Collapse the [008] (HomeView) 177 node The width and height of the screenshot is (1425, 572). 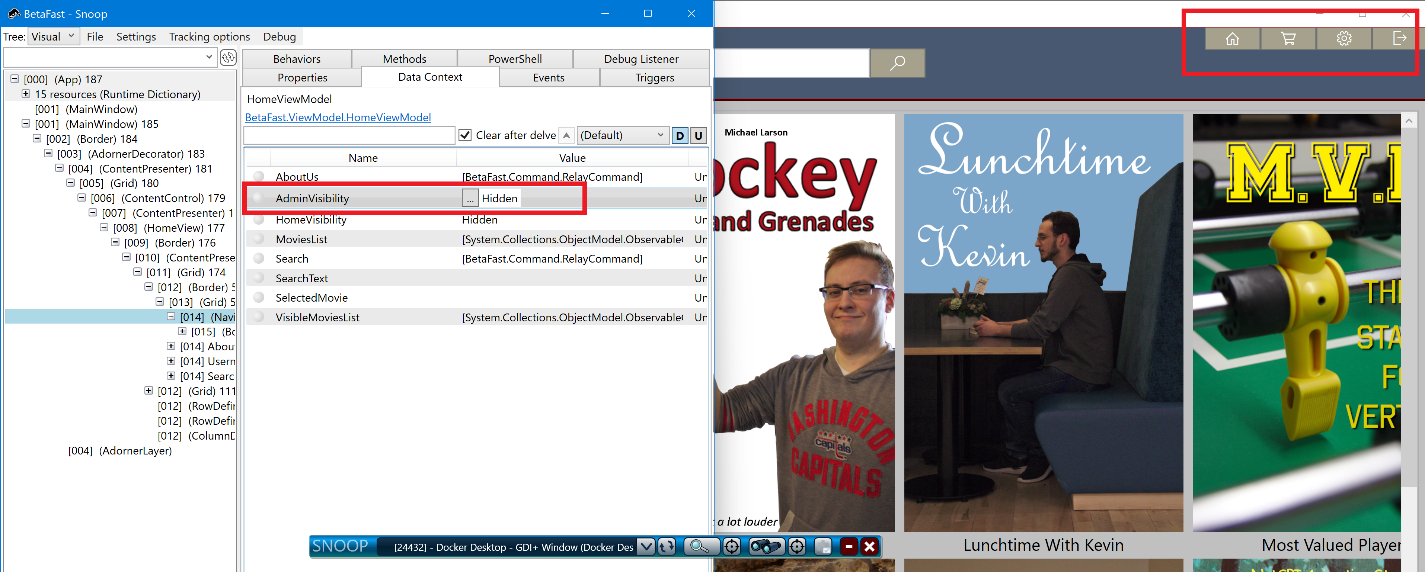pos(104,228)
